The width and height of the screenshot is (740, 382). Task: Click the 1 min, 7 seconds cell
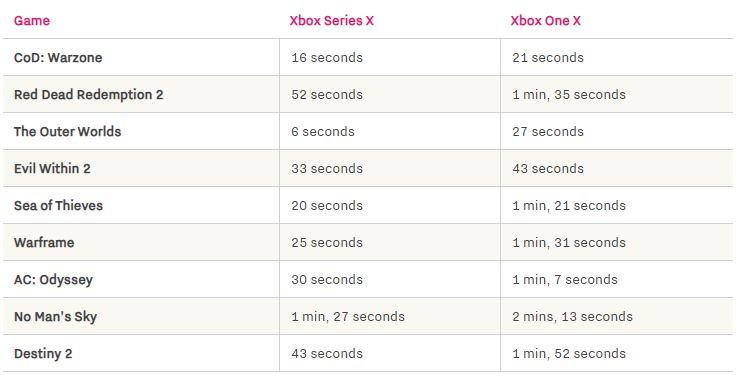coord(565,280)
